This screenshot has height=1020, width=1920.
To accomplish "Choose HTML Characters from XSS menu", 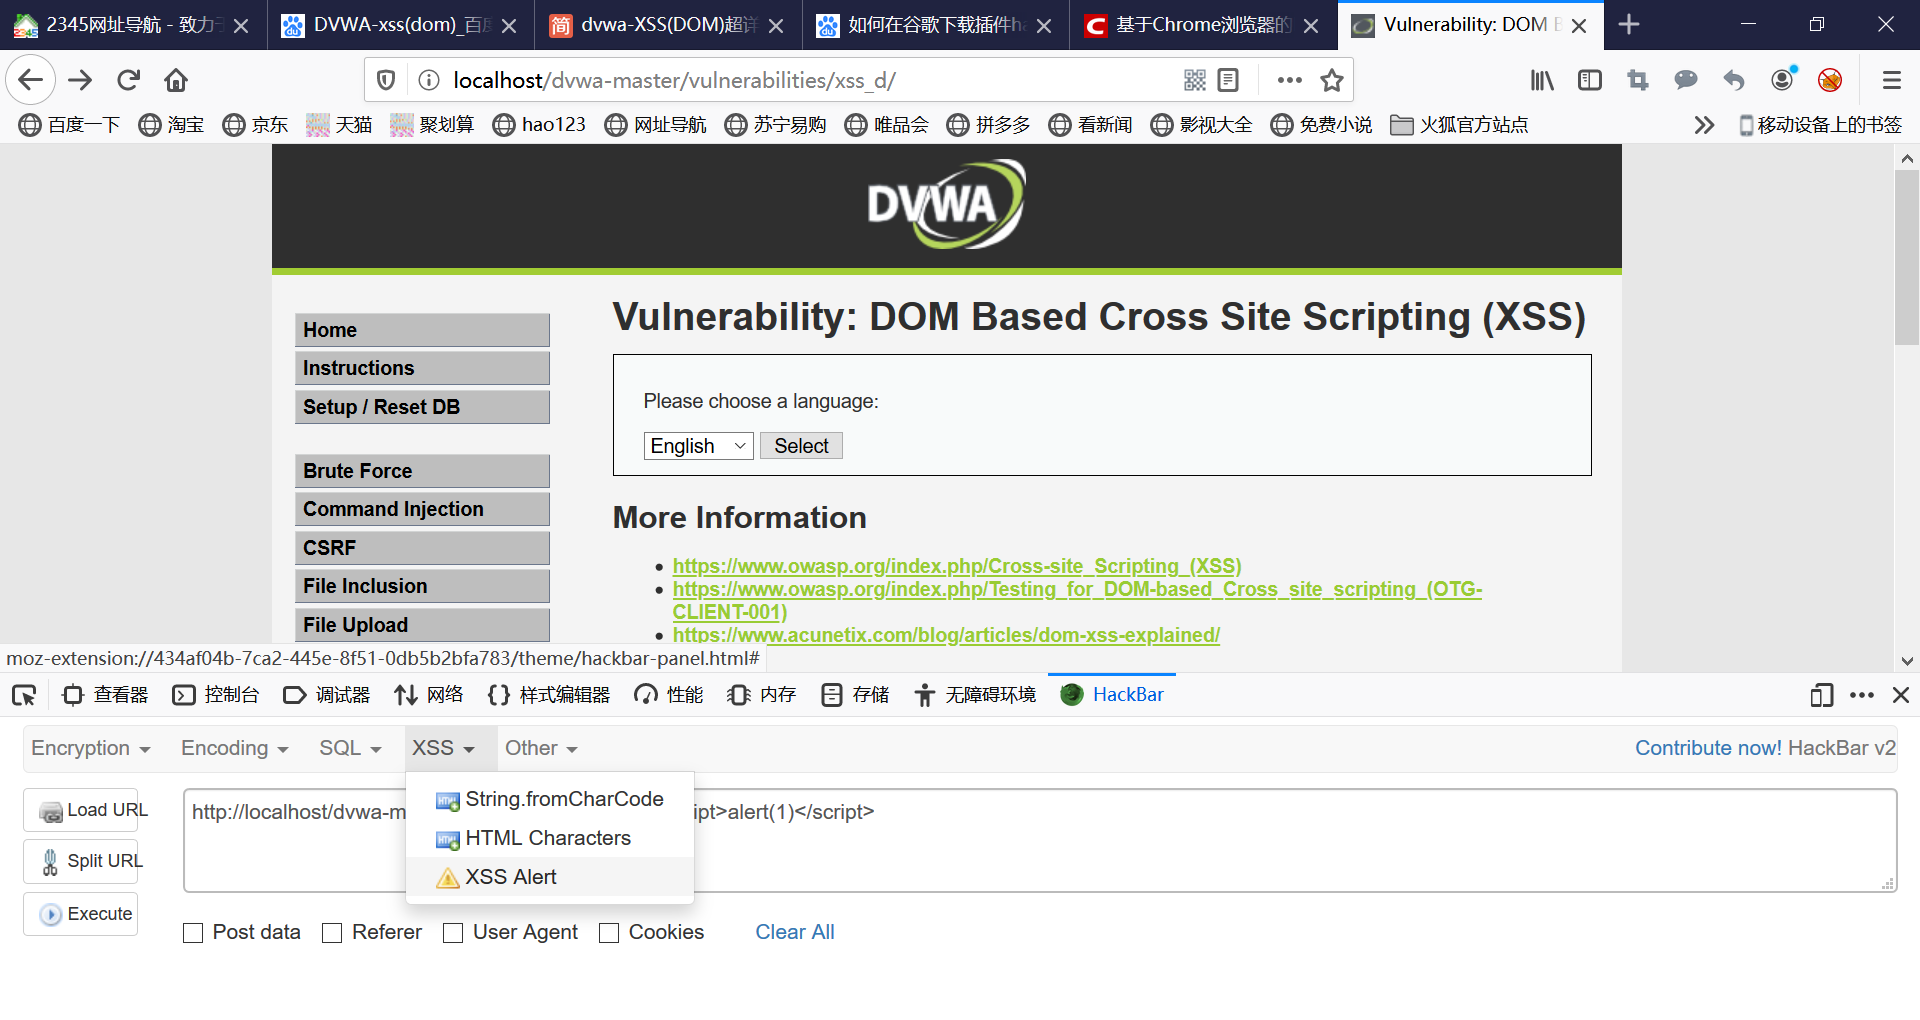I will point(550,838).
